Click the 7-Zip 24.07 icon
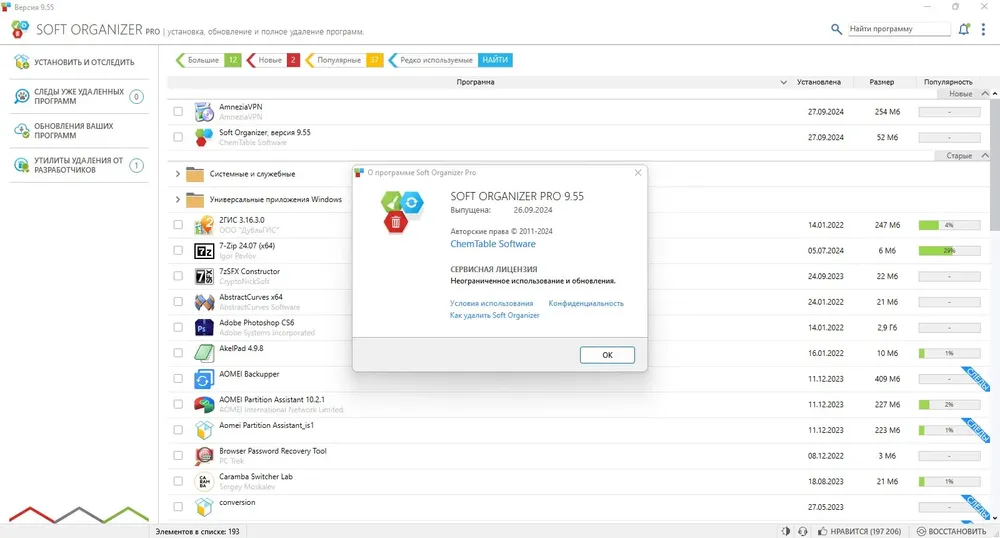The width and height of the screenshot is (1000, 538). tap(203, 251)
